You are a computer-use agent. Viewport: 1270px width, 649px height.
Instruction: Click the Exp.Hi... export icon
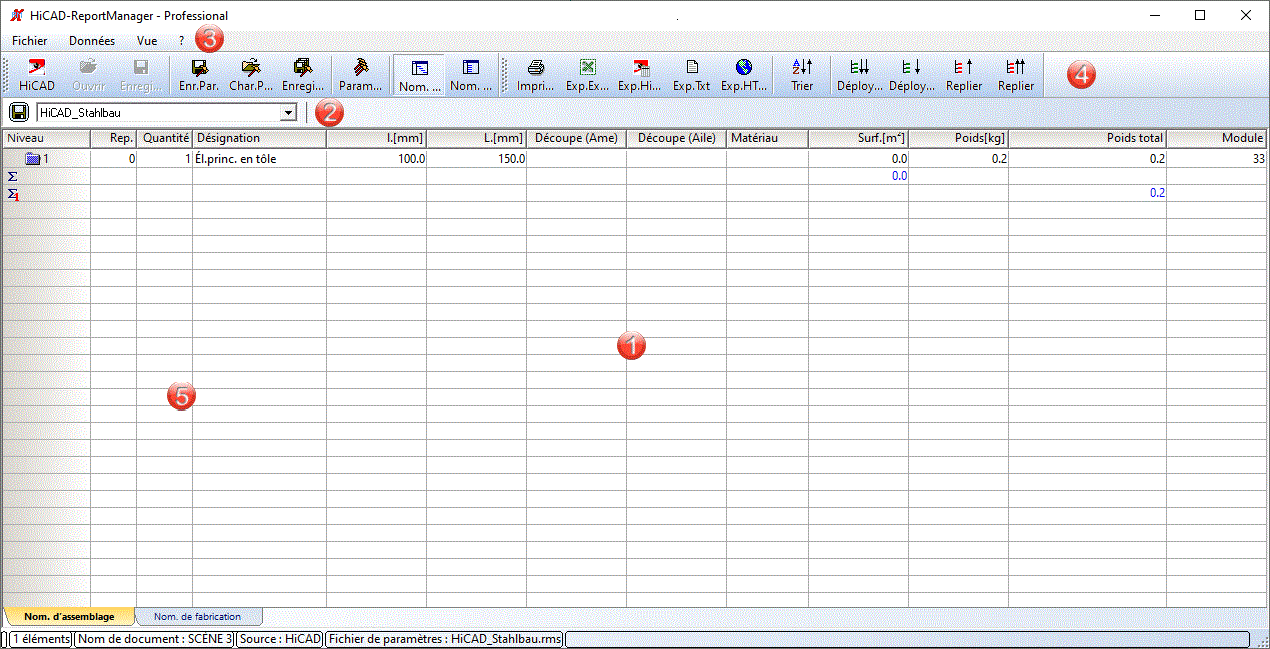[x=640, y=75]
